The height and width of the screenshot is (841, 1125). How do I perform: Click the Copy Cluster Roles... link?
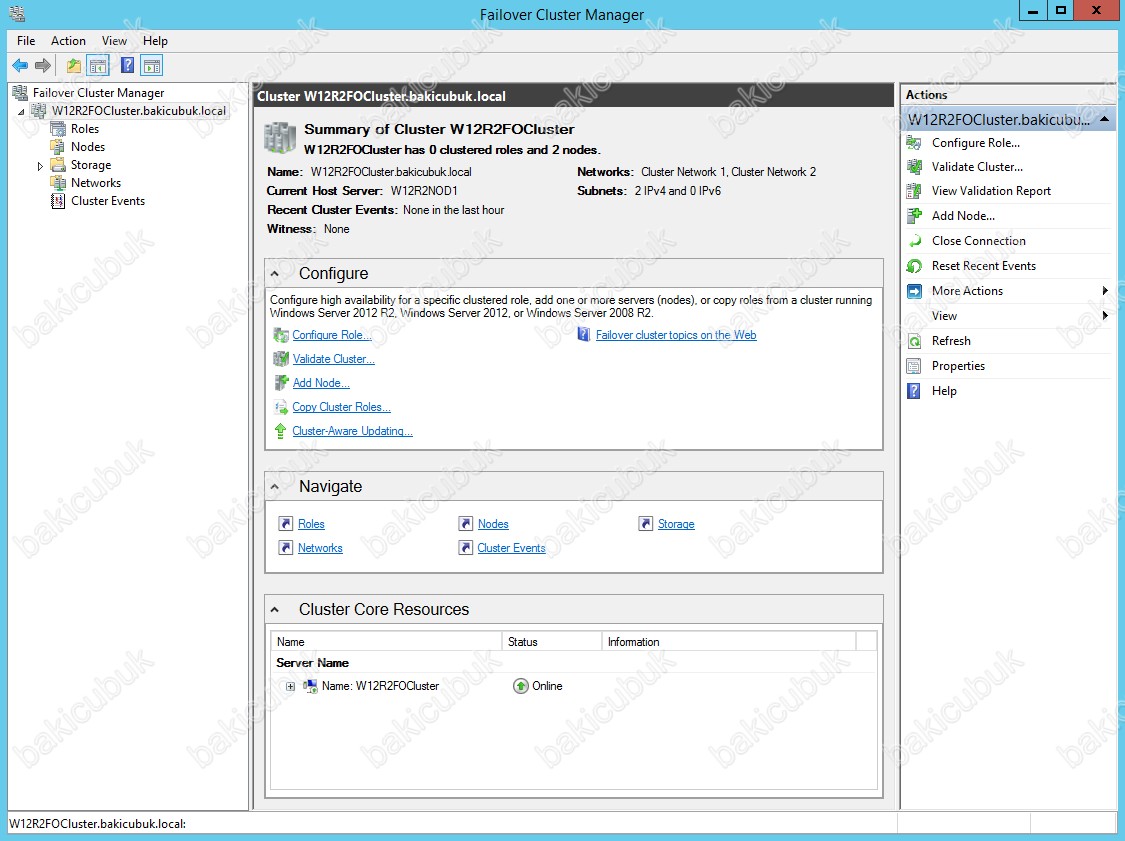[x=342, y=407]
